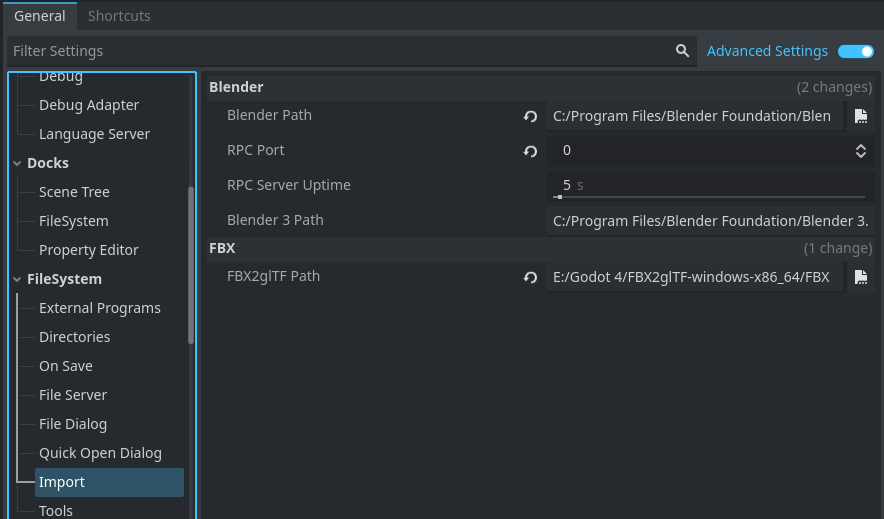Click the search magnifier icon in Filter Settings

point(682,51)
